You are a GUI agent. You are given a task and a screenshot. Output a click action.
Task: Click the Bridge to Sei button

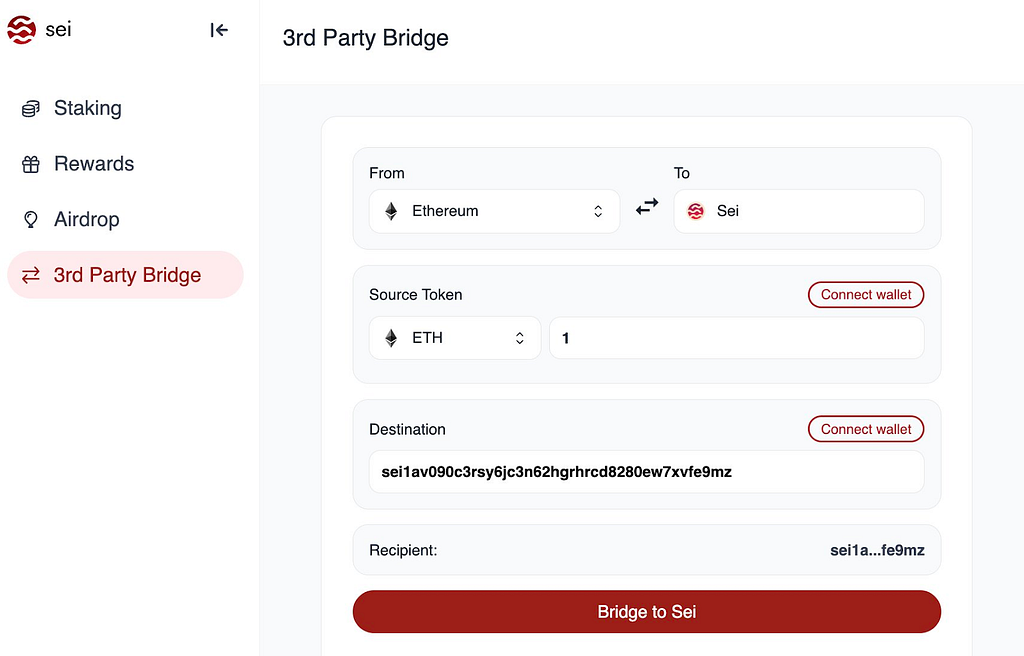coord(647,612)
